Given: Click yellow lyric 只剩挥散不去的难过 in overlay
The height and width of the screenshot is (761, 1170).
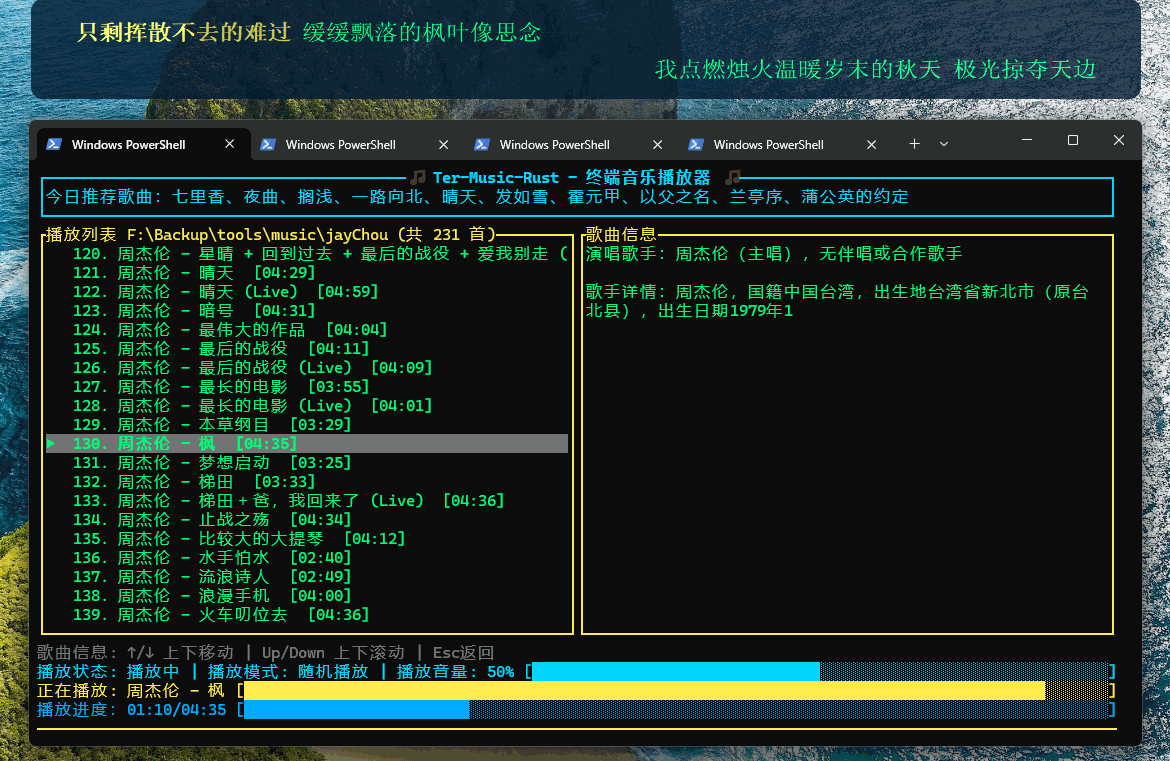Looking at the screenshot, I should click(x=184, y=32).
